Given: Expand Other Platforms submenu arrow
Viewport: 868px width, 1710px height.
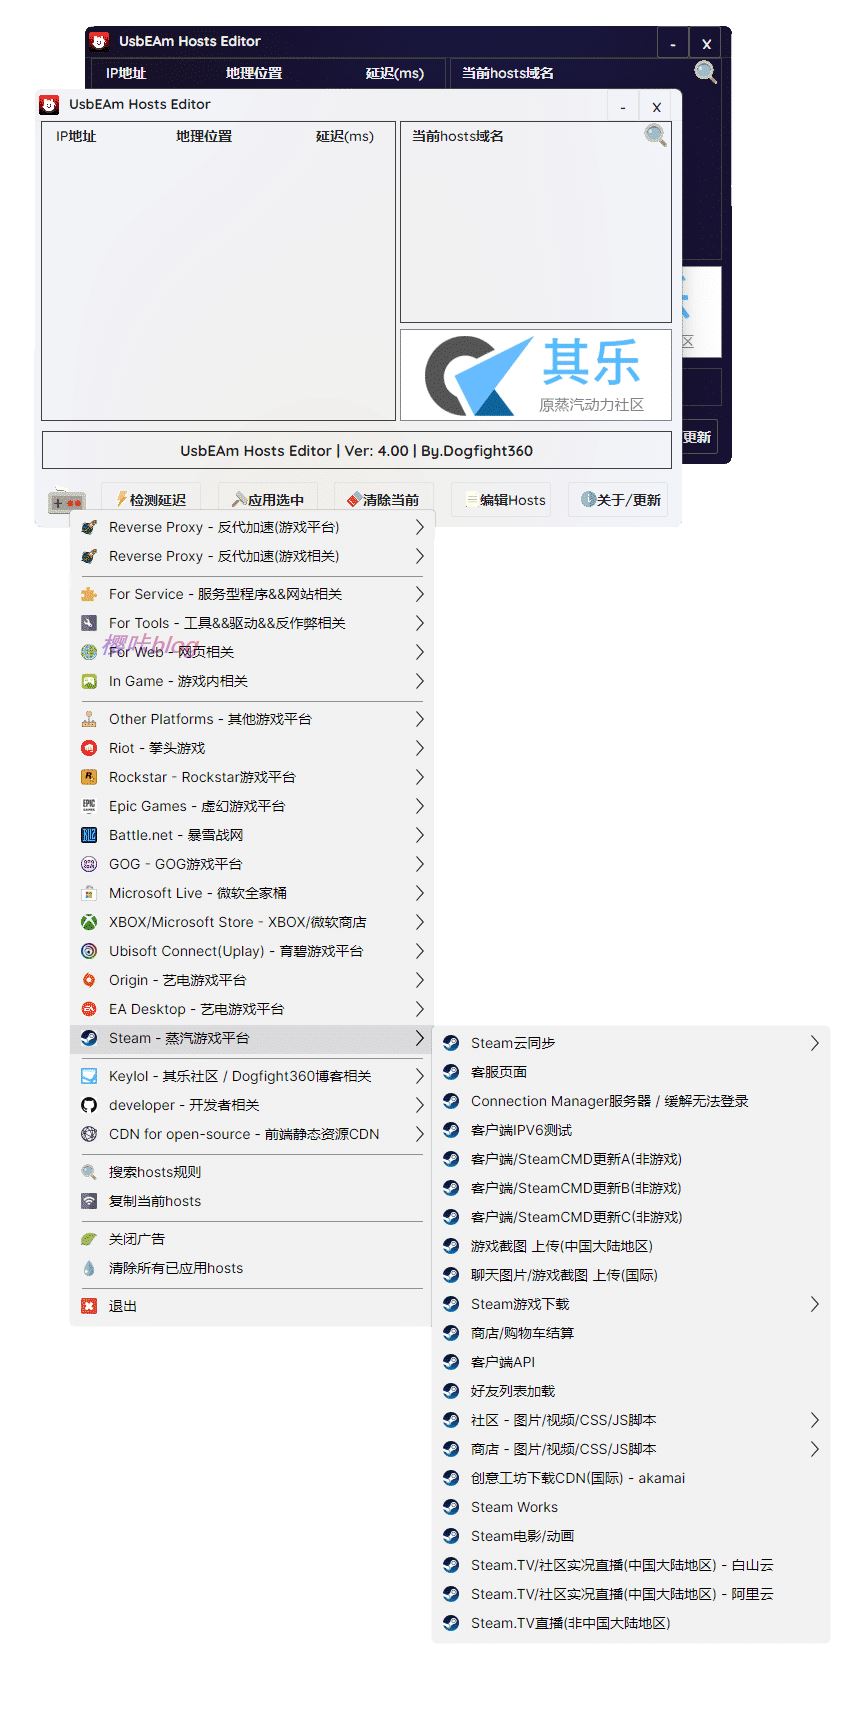Looking at the screenshot, I should [420, 719].
